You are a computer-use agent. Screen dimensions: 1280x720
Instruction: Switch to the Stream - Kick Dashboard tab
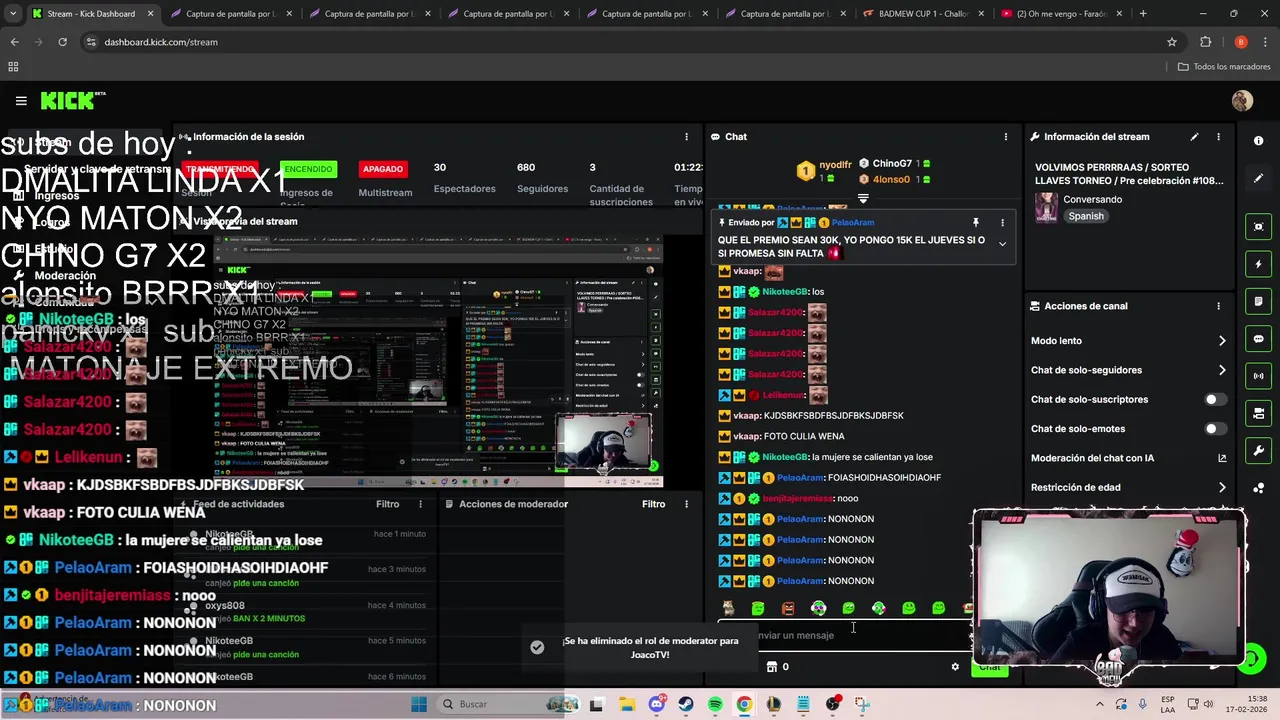click(x=90, y=14)
